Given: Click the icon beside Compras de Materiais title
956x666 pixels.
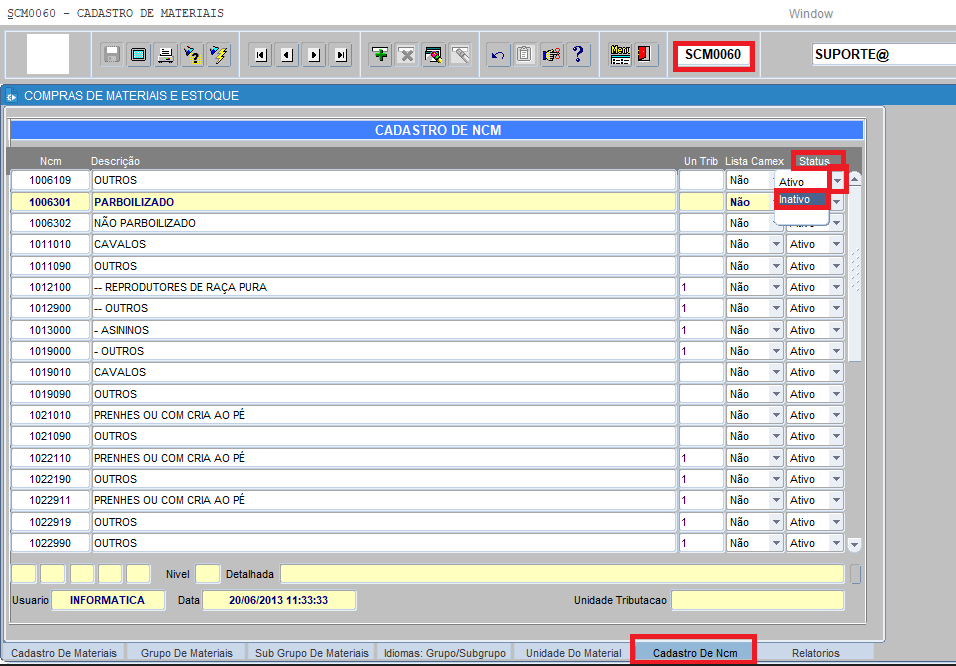Looking at the screenshot, I should [x=12, y=96].
